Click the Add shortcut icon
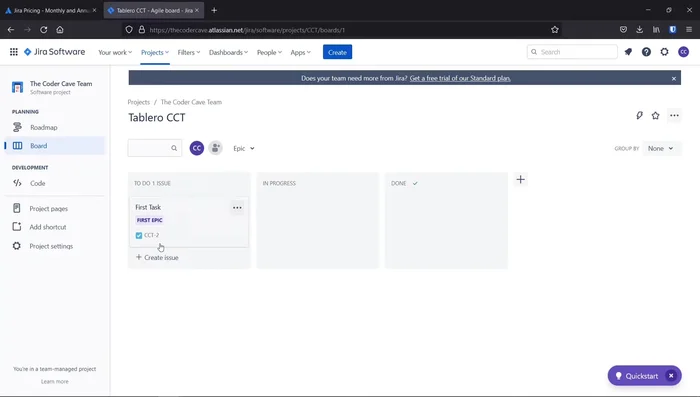 pos(17,226)
